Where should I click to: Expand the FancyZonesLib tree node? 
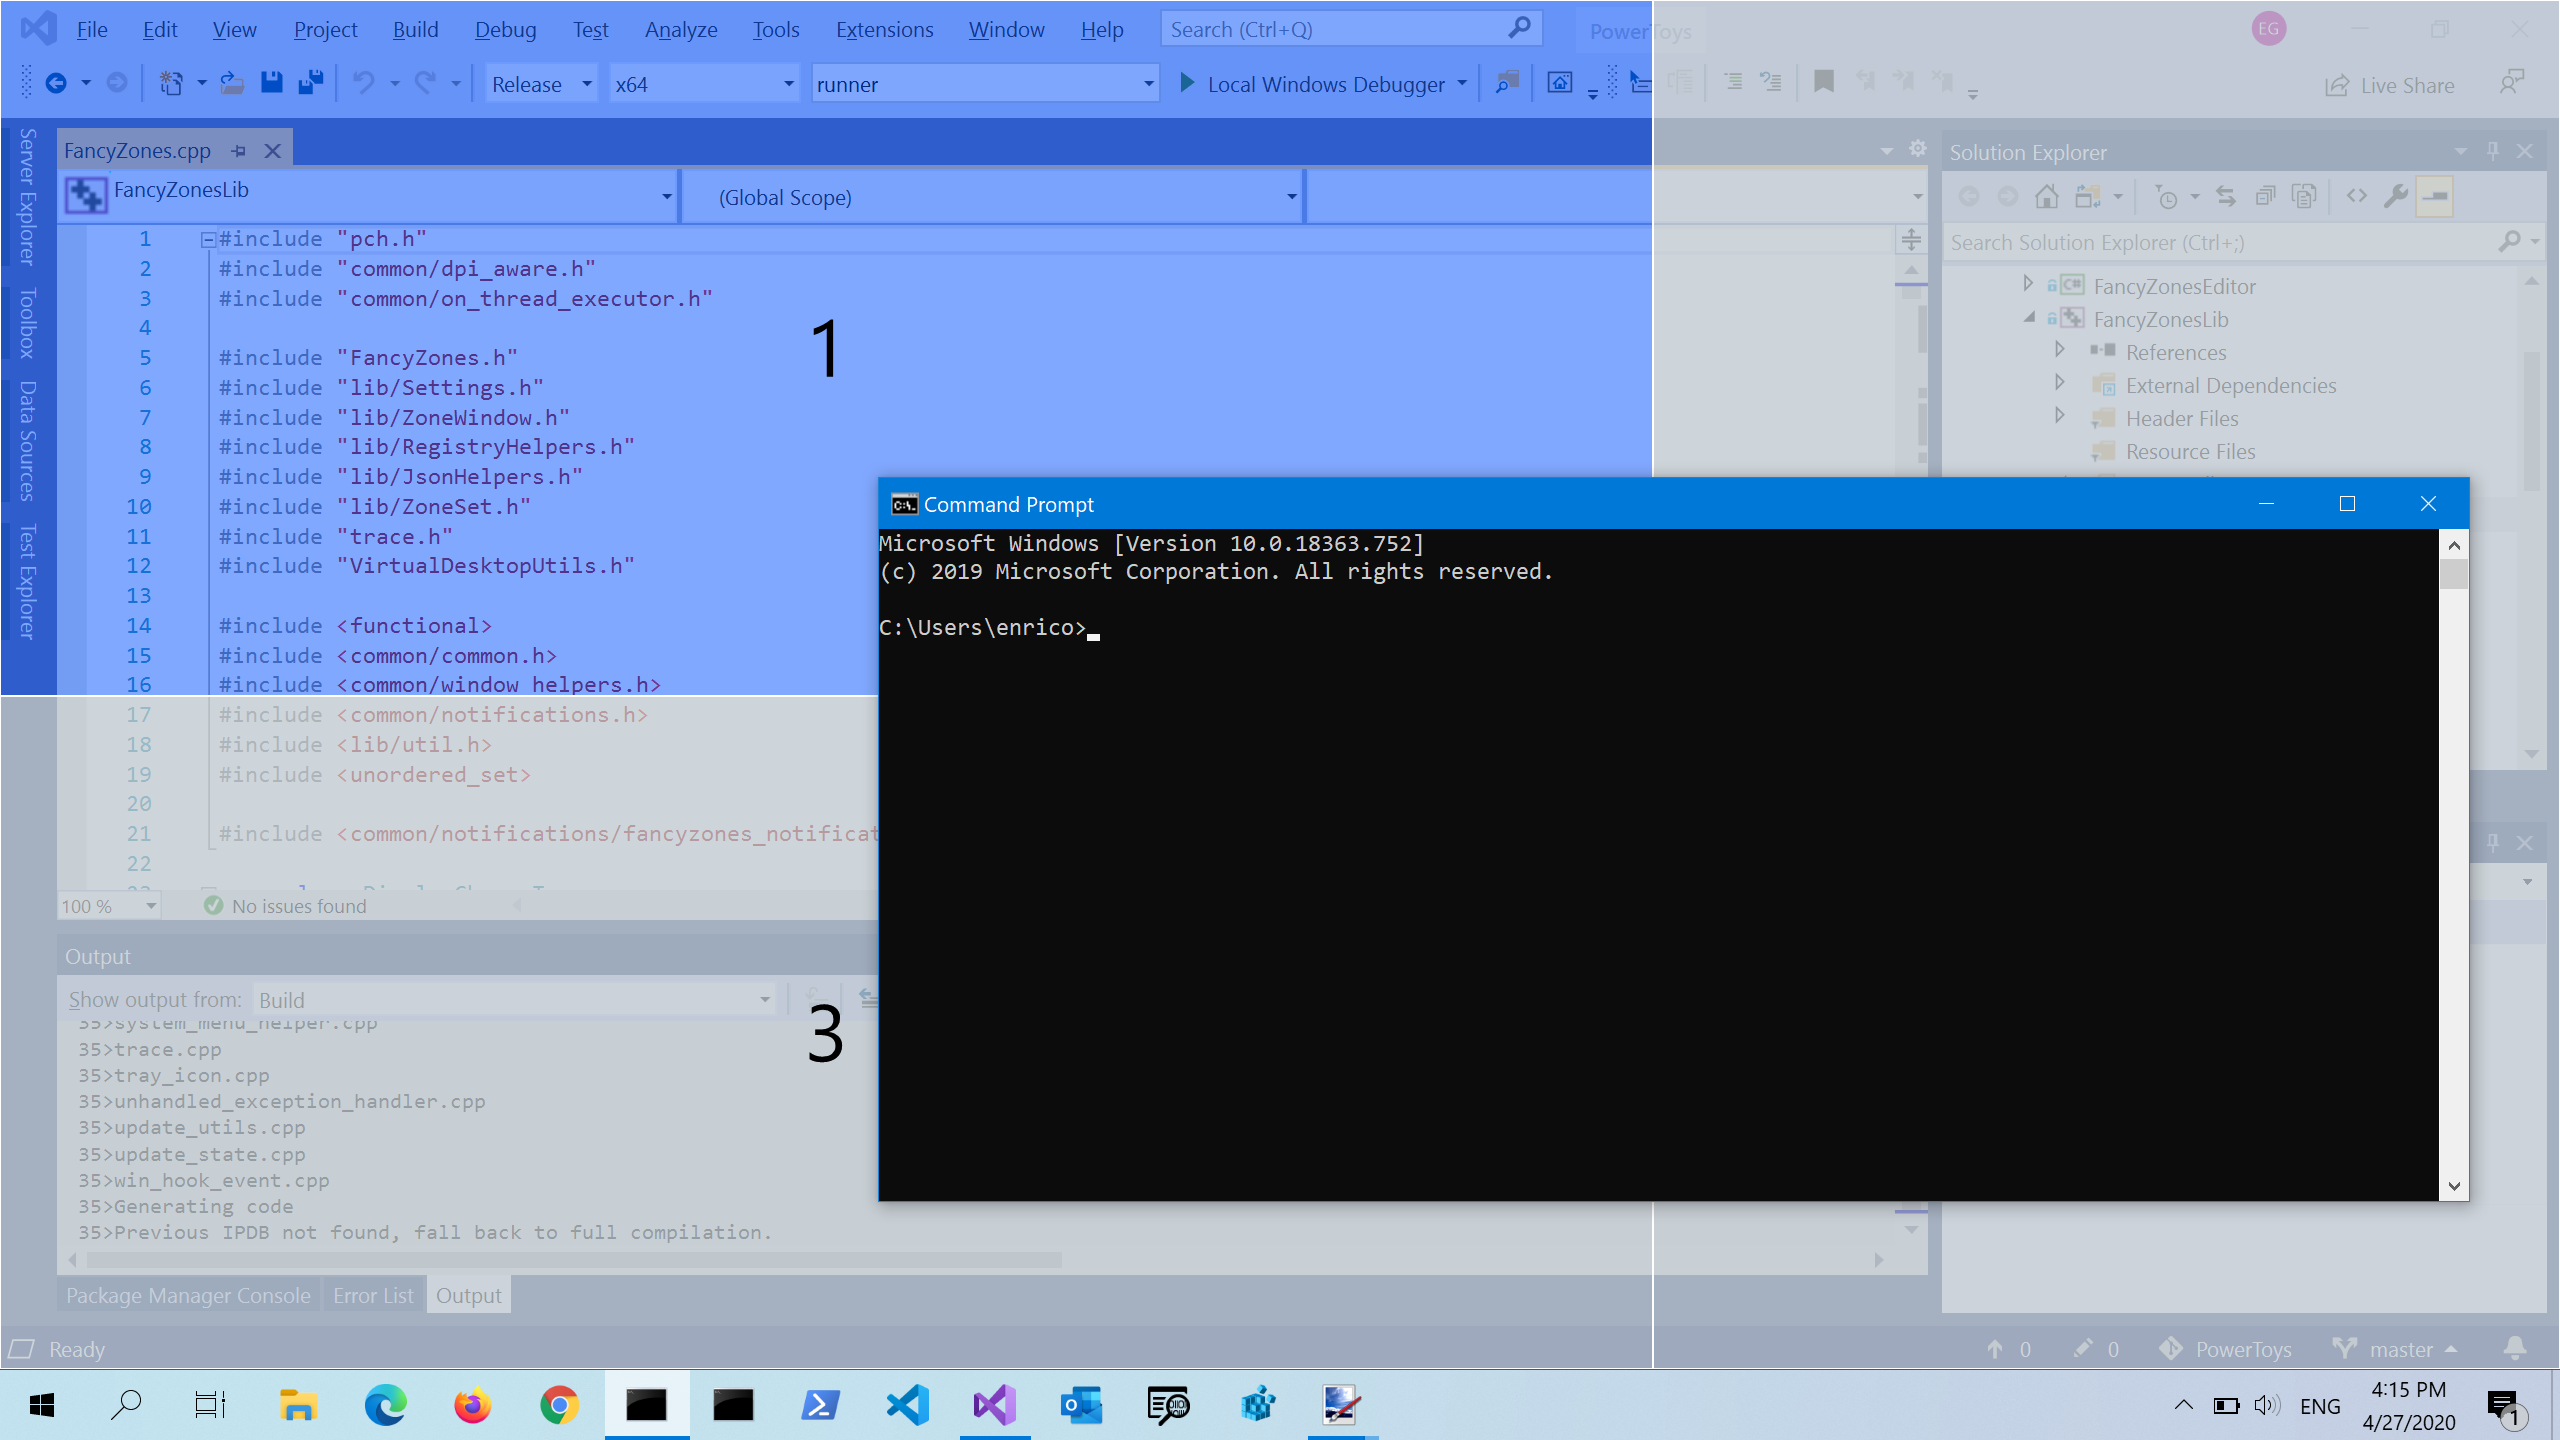pos(2031,318)
